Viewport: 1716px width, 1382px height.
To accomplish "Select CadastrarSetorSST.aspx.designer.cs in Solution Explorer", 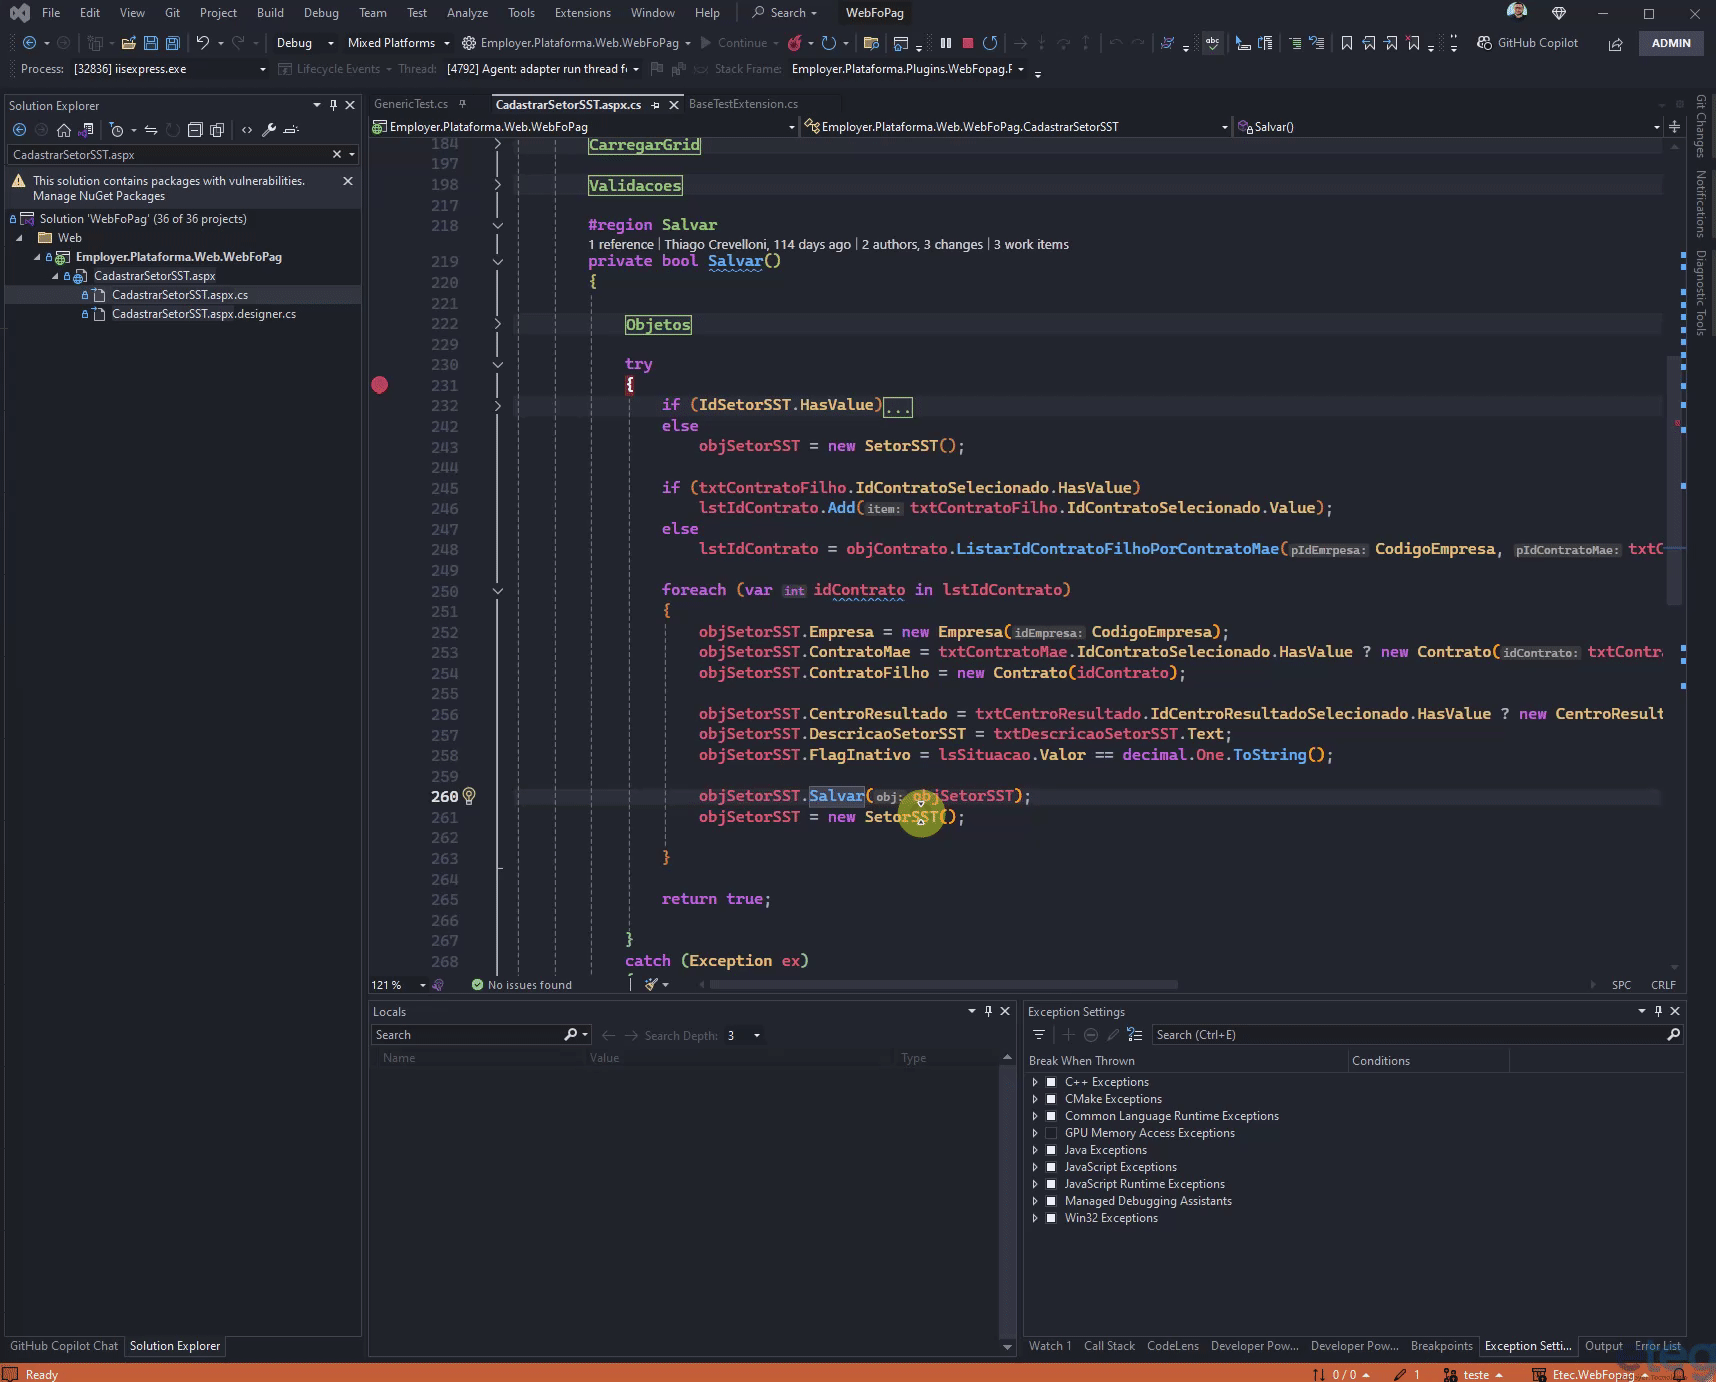I will tap(204, 314).
